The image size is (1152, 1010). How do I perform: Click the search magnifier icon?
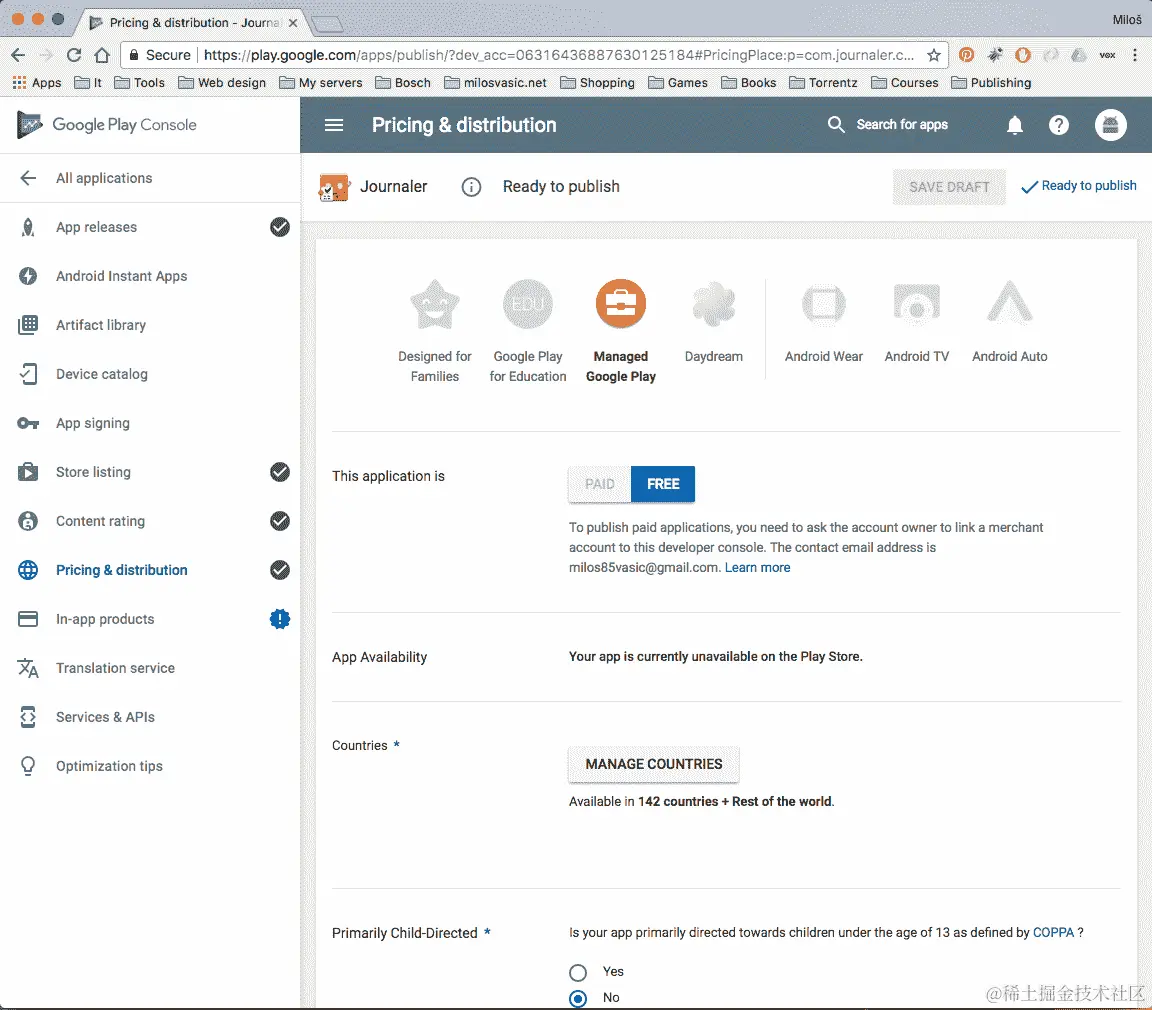point(835,124)
